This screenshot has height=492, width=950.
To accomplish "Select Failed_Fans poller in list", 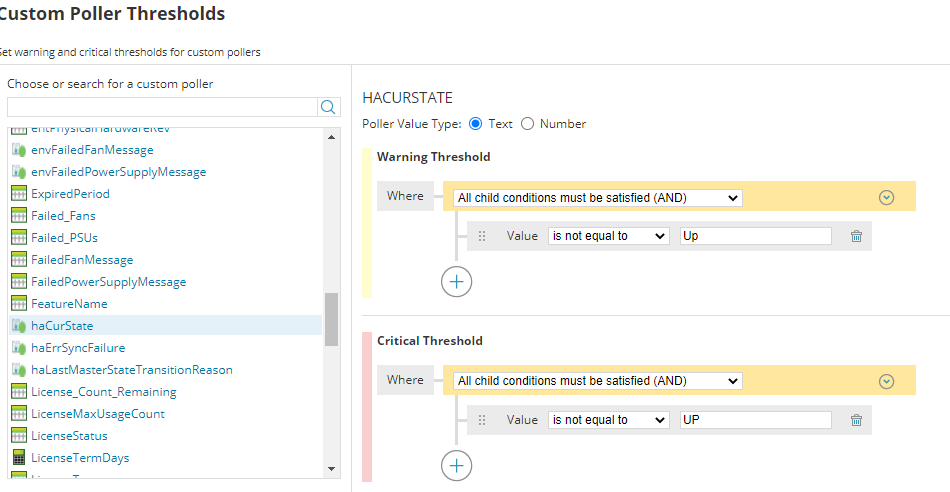I will [x=63, y=216].
